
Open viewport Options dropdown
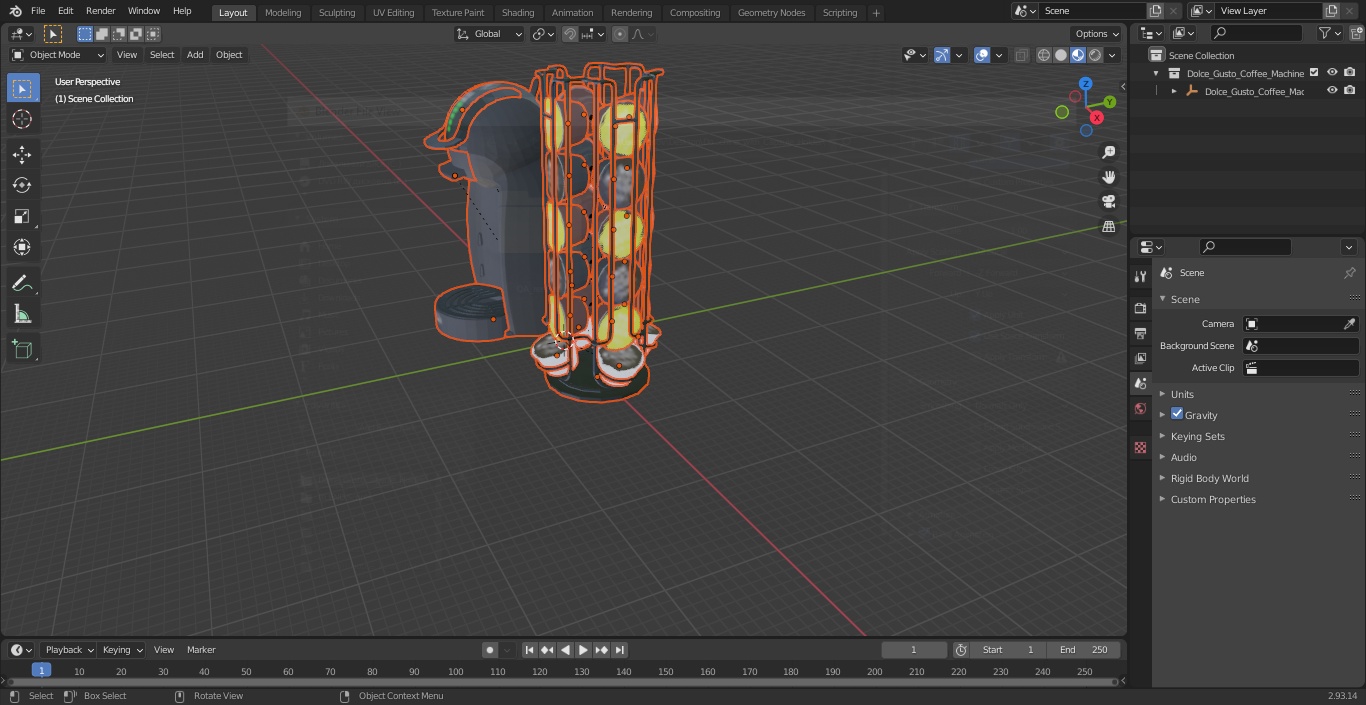pos(1097,34)
